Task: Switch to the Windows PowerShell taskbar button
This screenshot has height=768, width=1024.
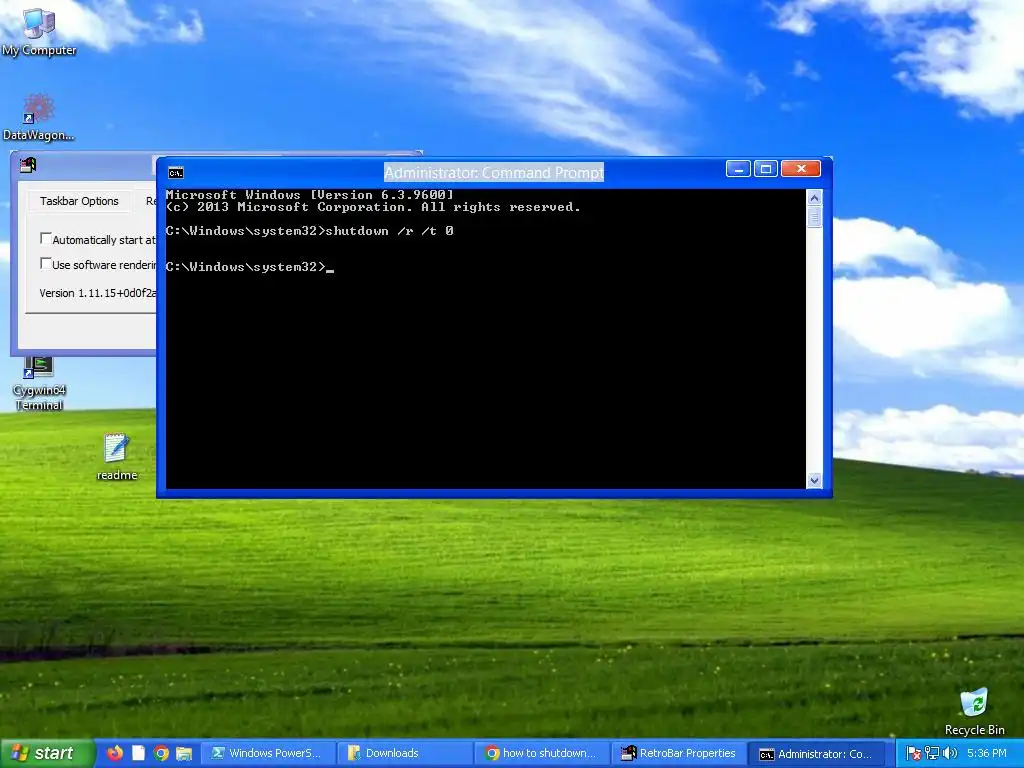Action: pos(268,753)
